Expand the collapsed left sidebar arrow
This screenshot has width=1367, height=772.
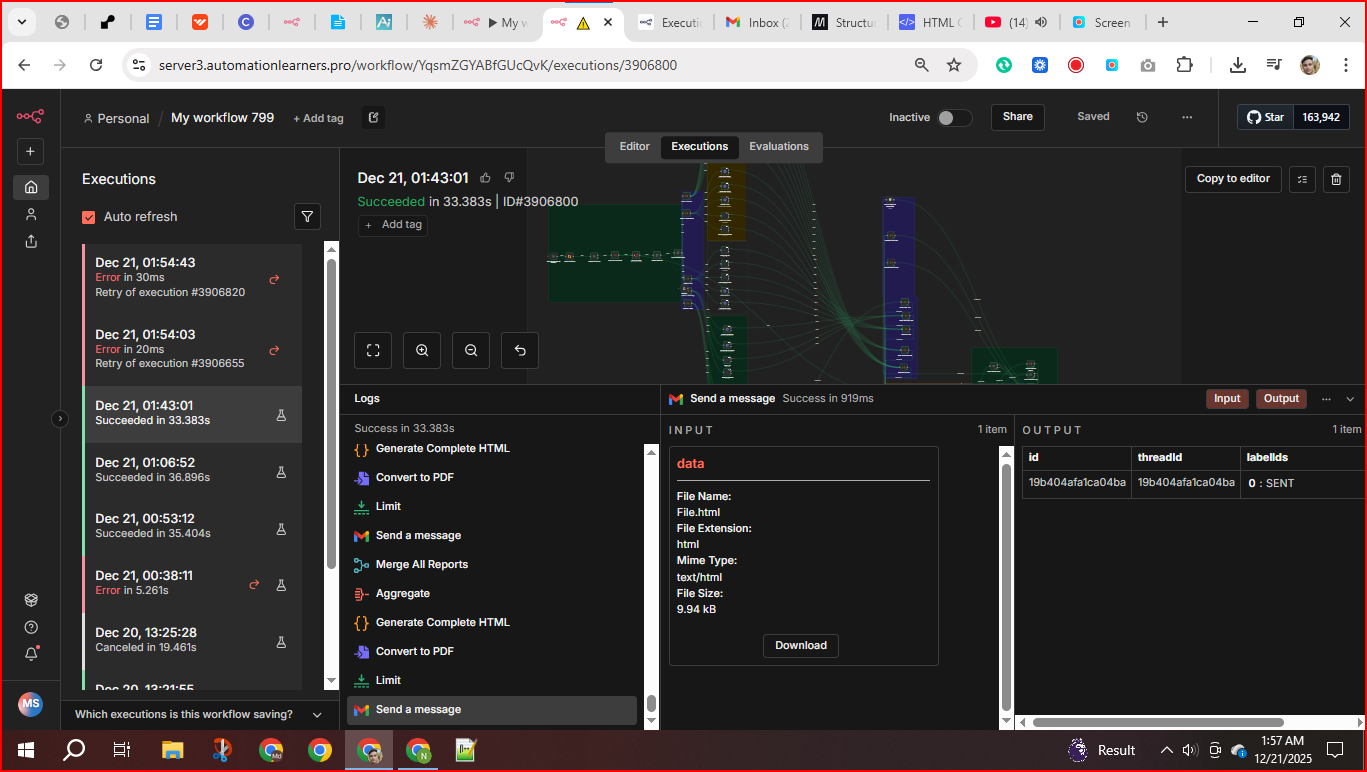[60, 419]
